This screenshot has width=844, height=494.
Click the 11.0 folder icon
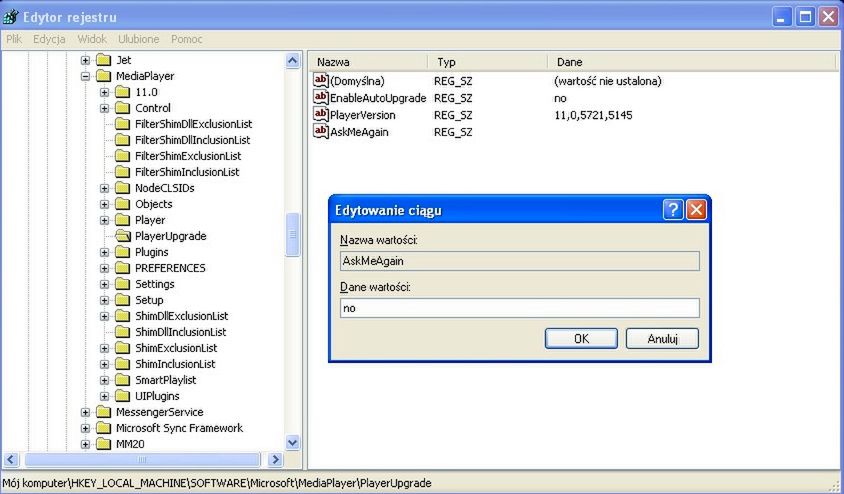pyautogui.click(x=123, y=92)
